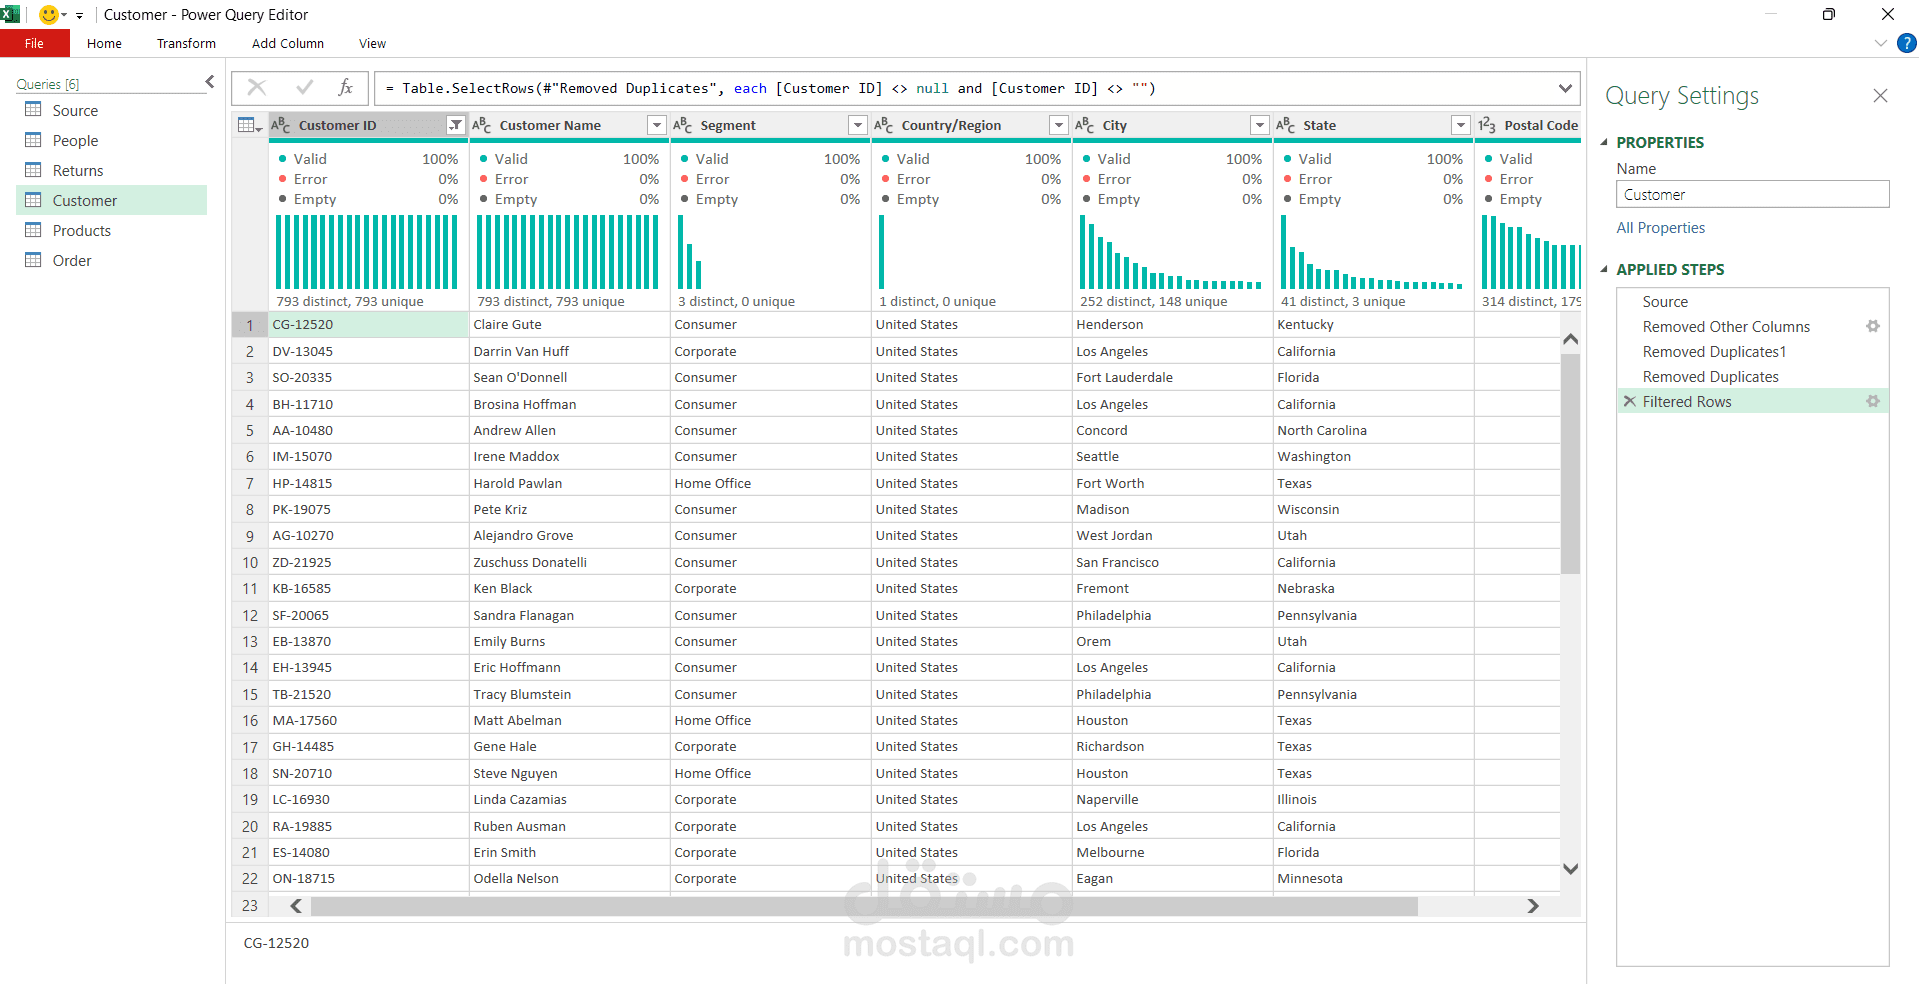Select the cell Claire Gute
The height and width of the screenshot is (984, 1919).
coord(569,324)
